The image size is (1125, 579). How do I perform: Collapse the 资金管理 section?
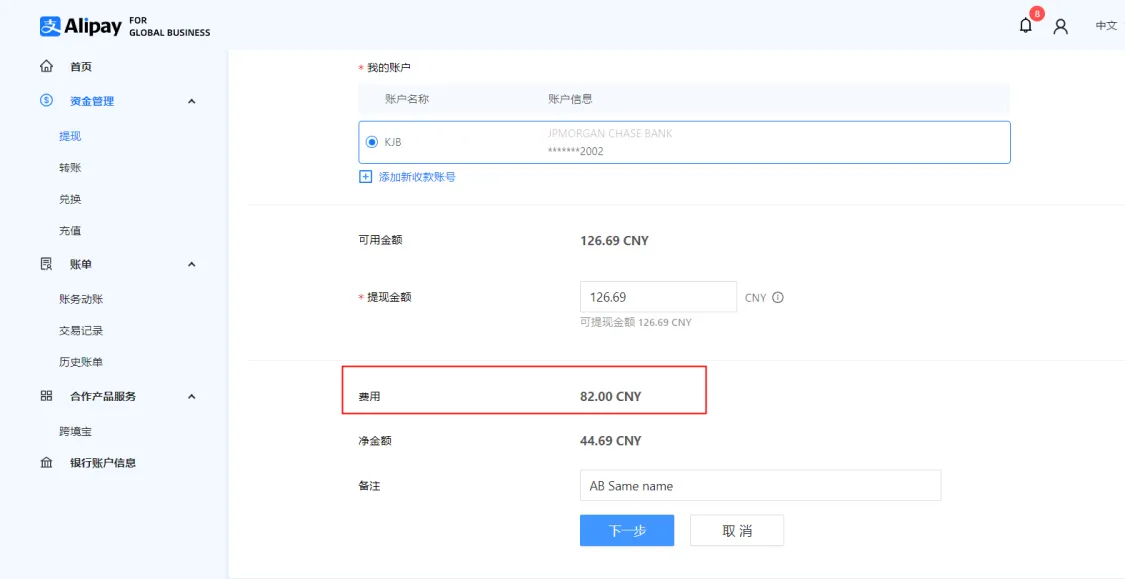click(191, 100)
